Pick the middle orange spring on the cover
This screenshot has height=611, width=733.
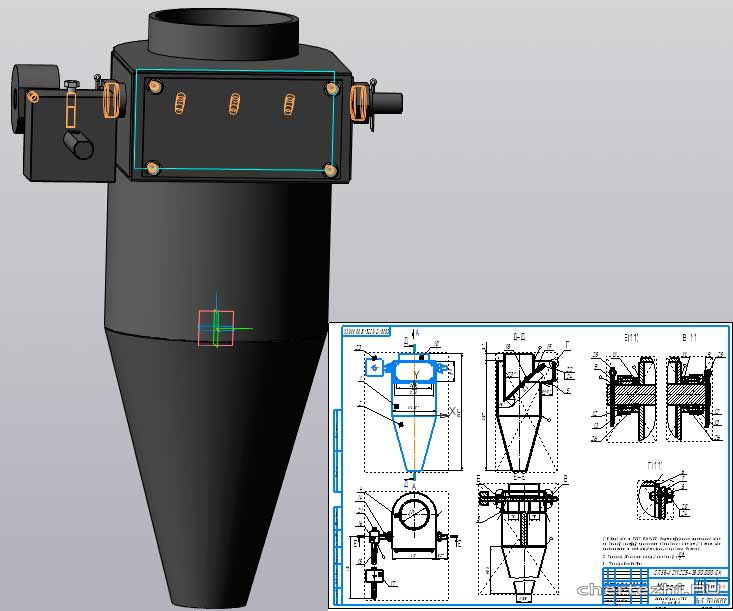click(x=236, y=103)
